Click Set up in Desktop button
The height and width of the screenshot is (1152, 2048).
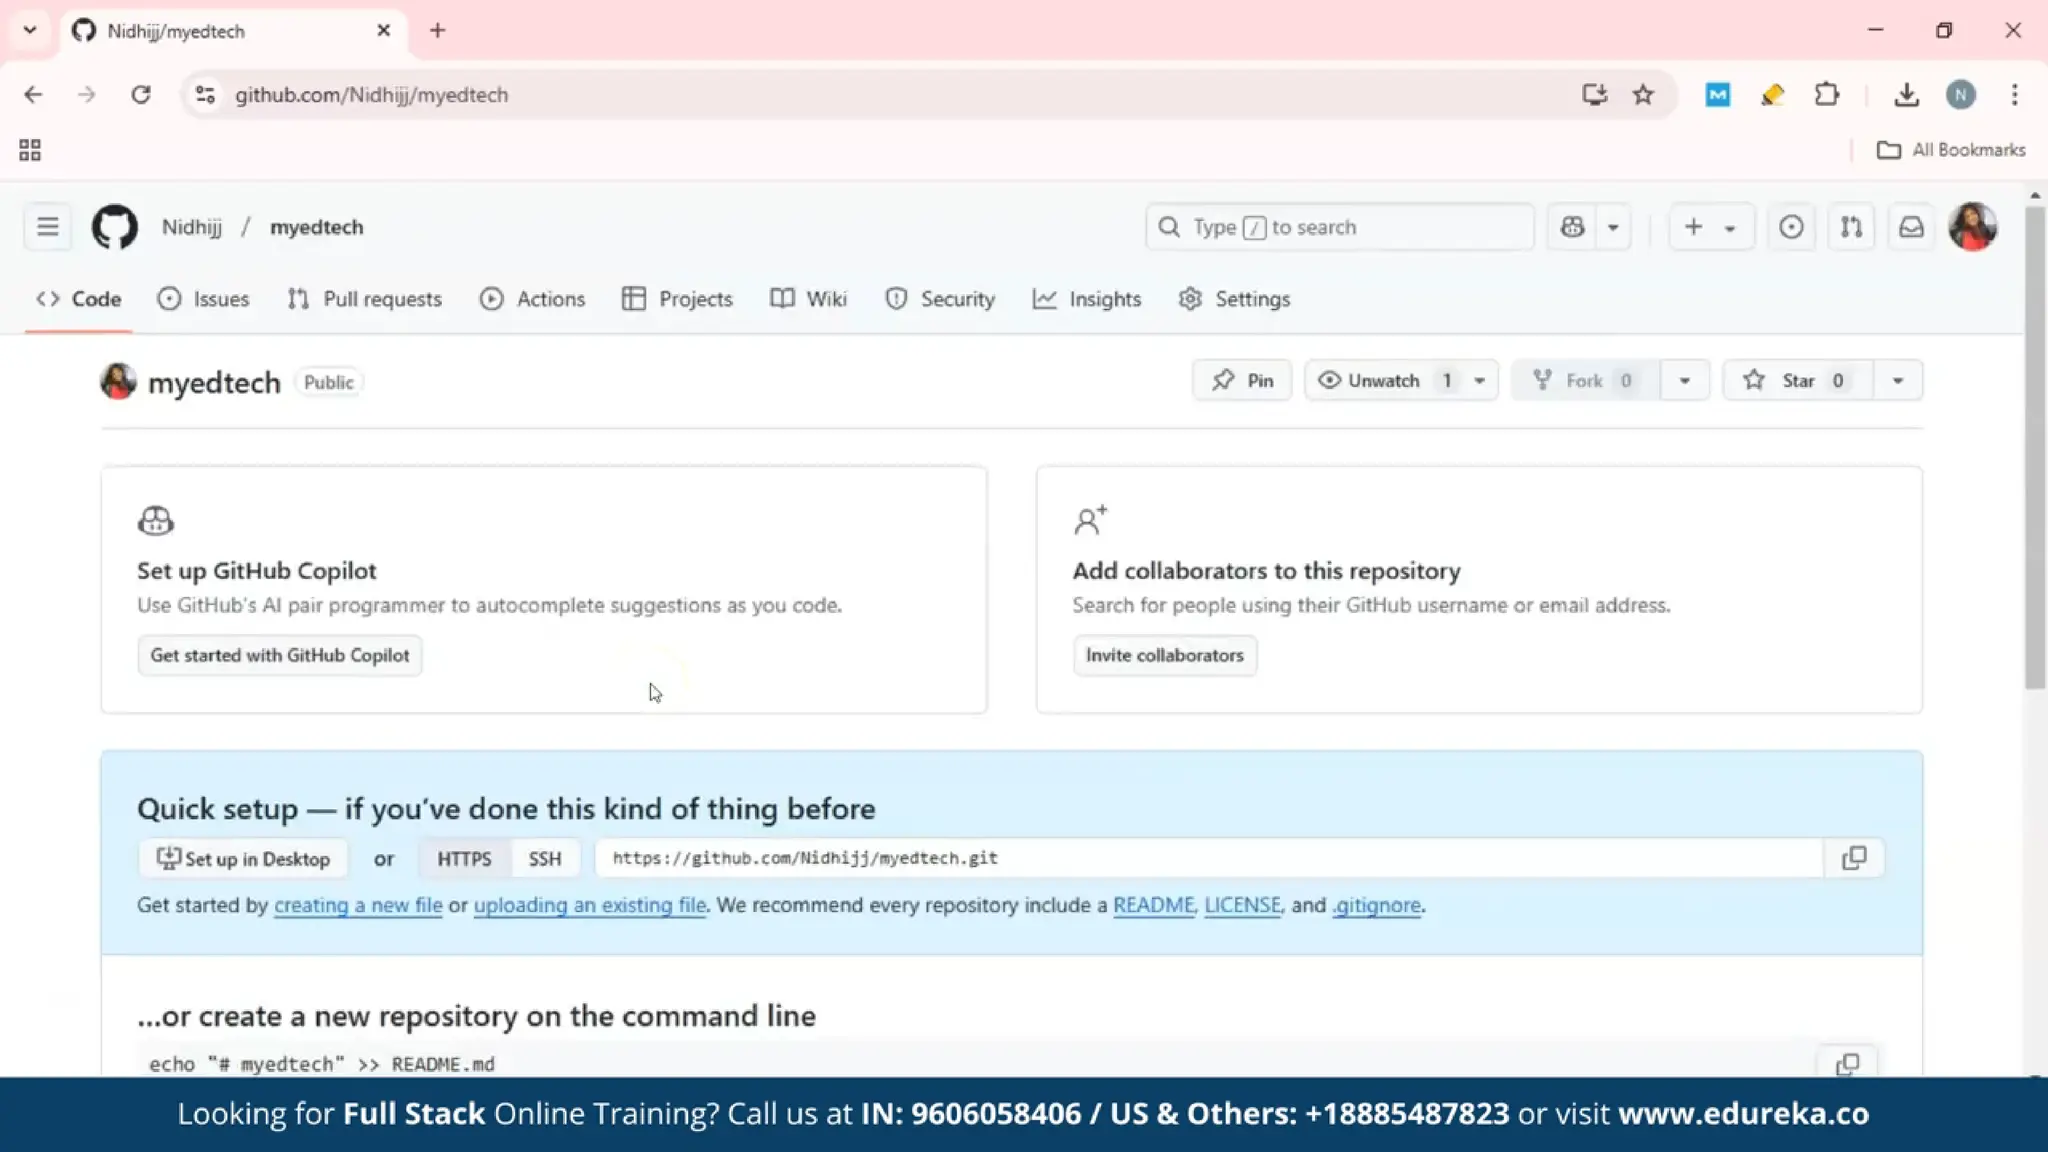pyautogui.click(x=243, y=859)
